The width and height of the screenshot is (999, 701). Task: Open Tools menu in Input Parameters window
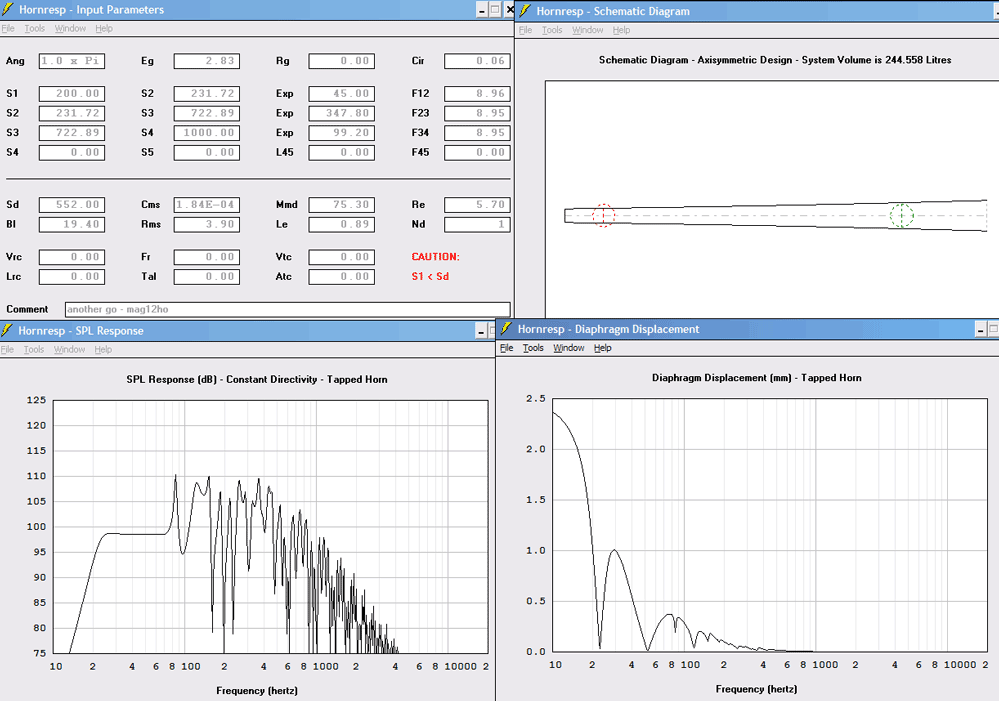click(34, 29)
